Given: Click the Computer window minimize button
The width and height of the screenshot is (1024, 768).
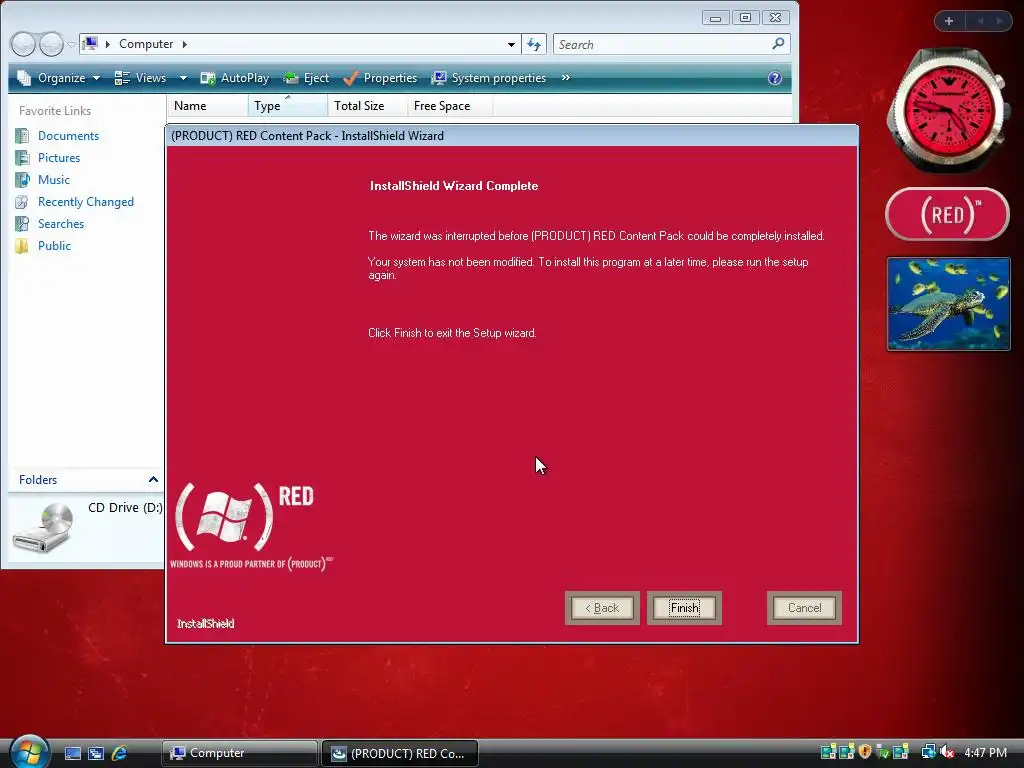Looking at the screenshot, I should click(x=716, y=18).
